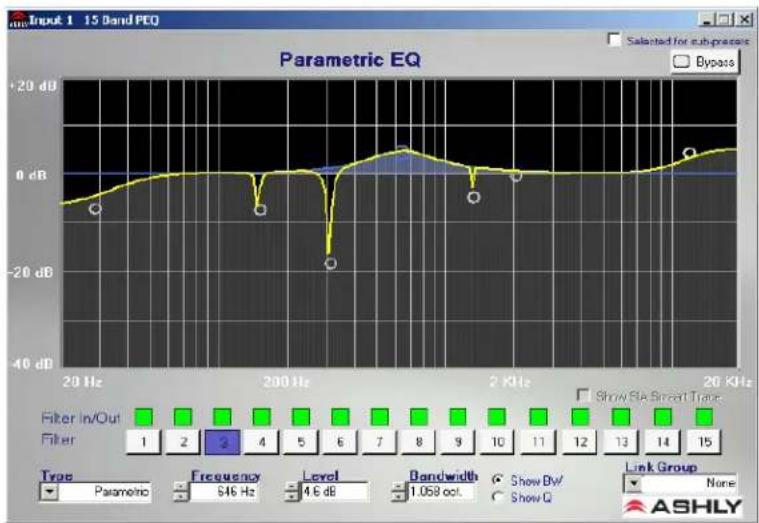Select filter 1 button
Image resolution: width=759 pixels, height=523 pixels.
tap(144, 442)
